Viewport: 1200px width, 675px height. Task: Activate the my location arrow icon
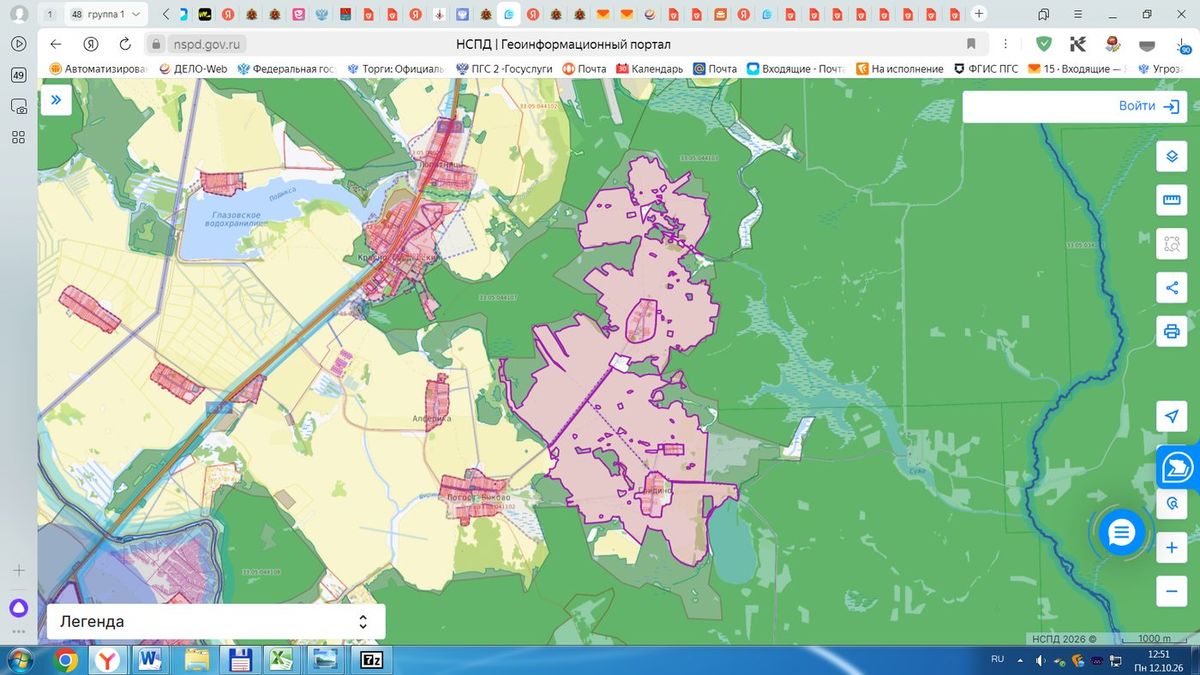[1172, 417]
